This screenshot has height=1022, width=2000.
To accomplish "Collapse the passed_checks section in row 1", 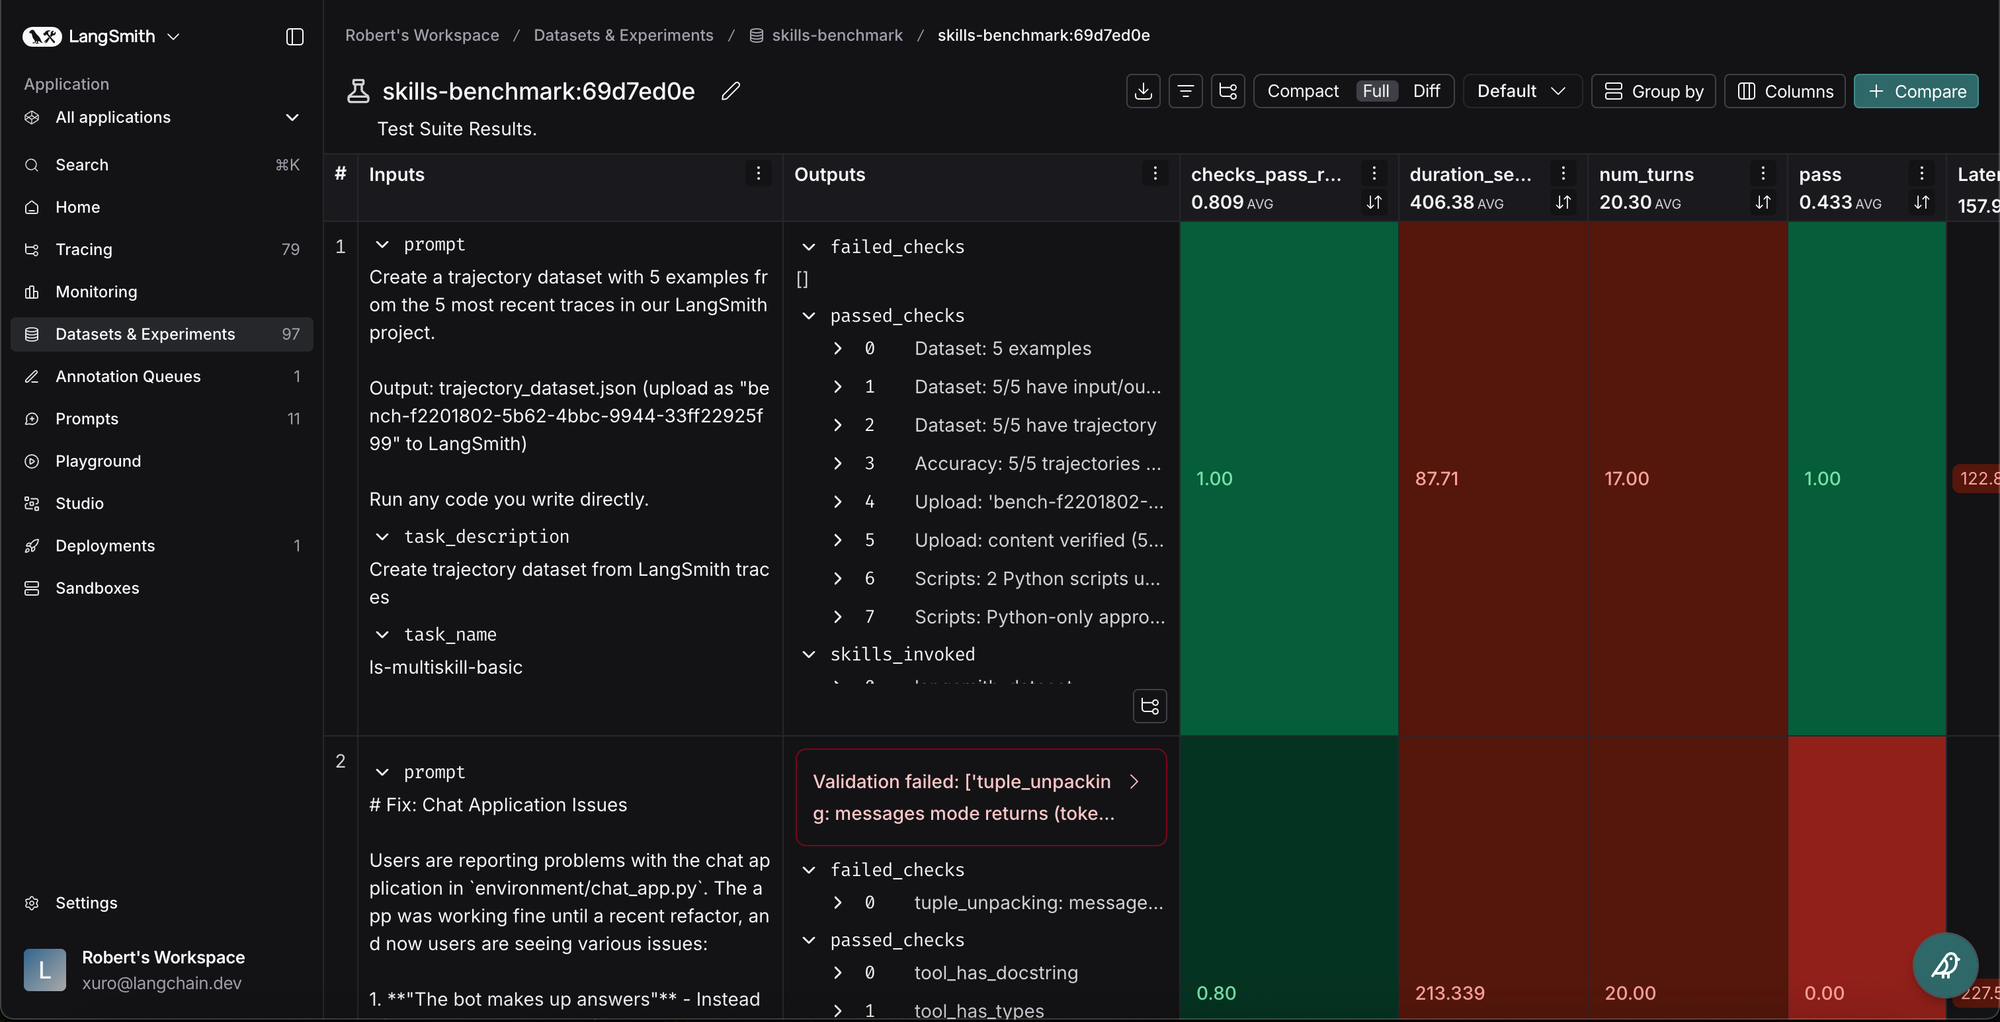I will point(809,316).
